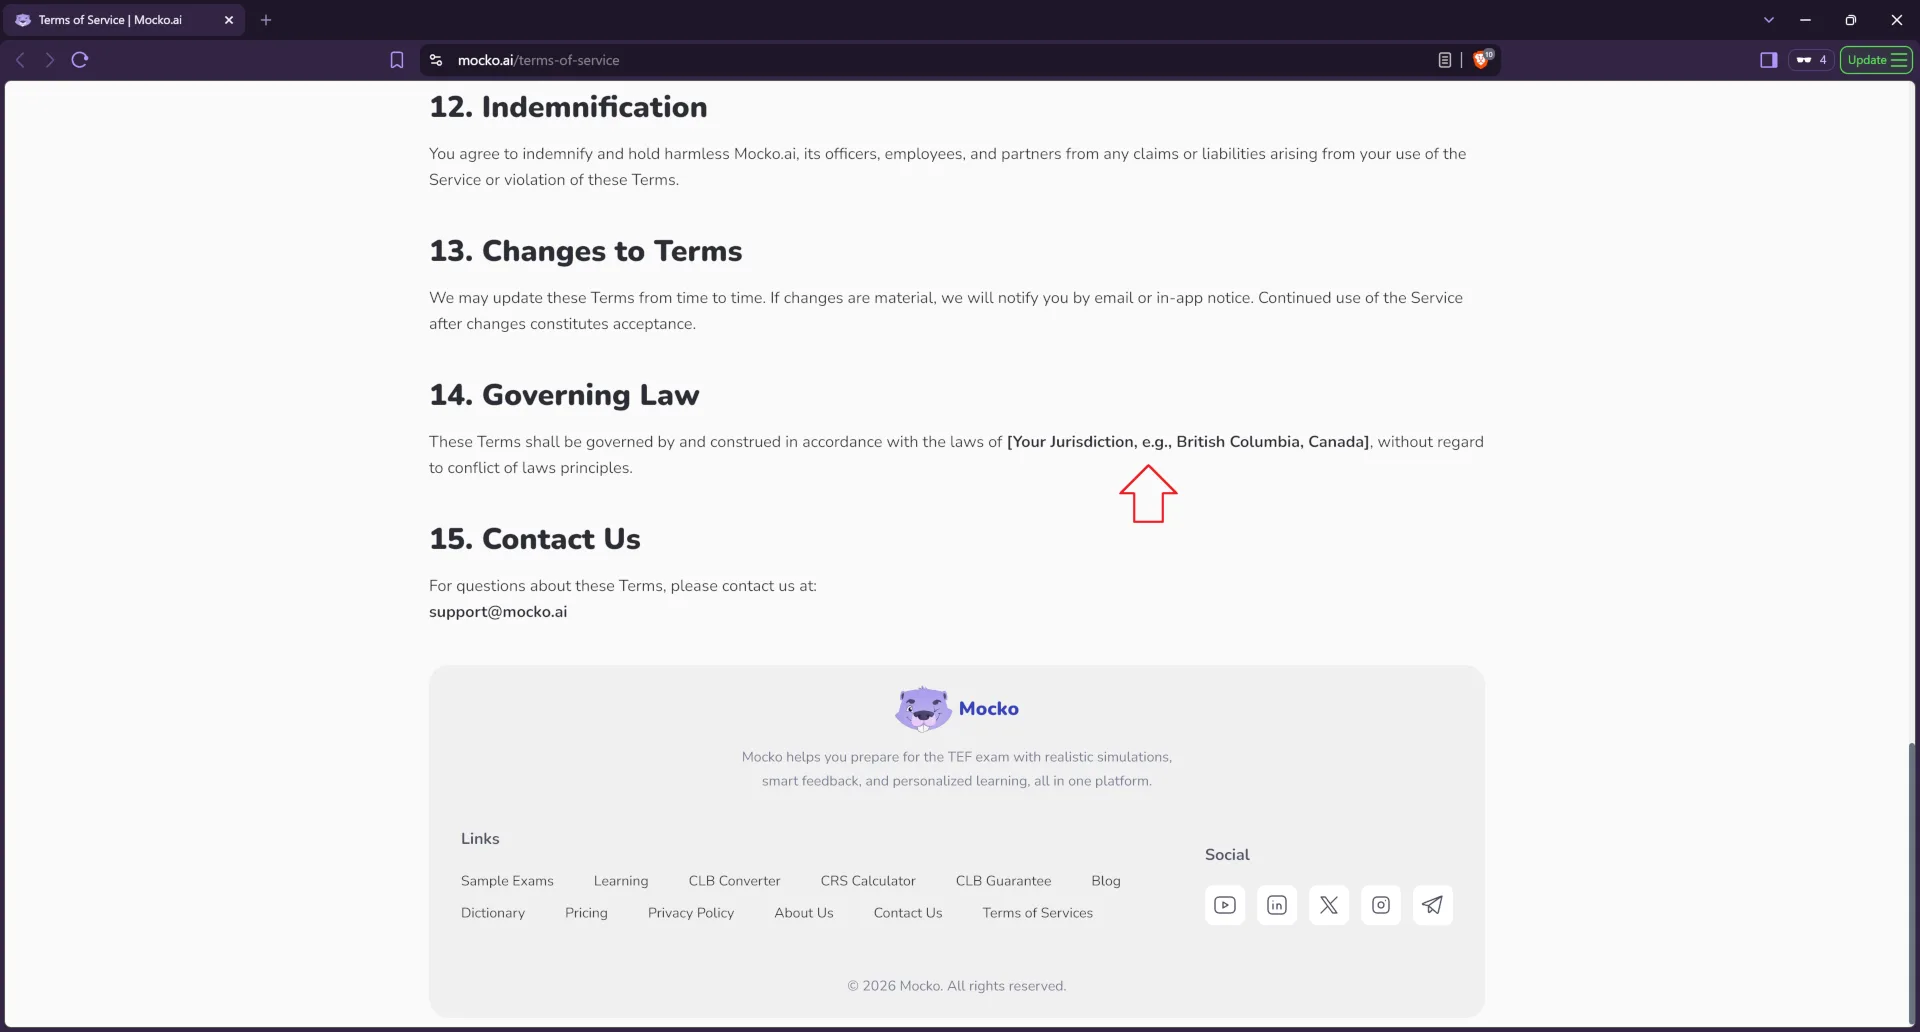Screen dimensions: 1920x1032
Task: Click the Mocko mascot logo in footer
Action: click(x=922, y=709)
